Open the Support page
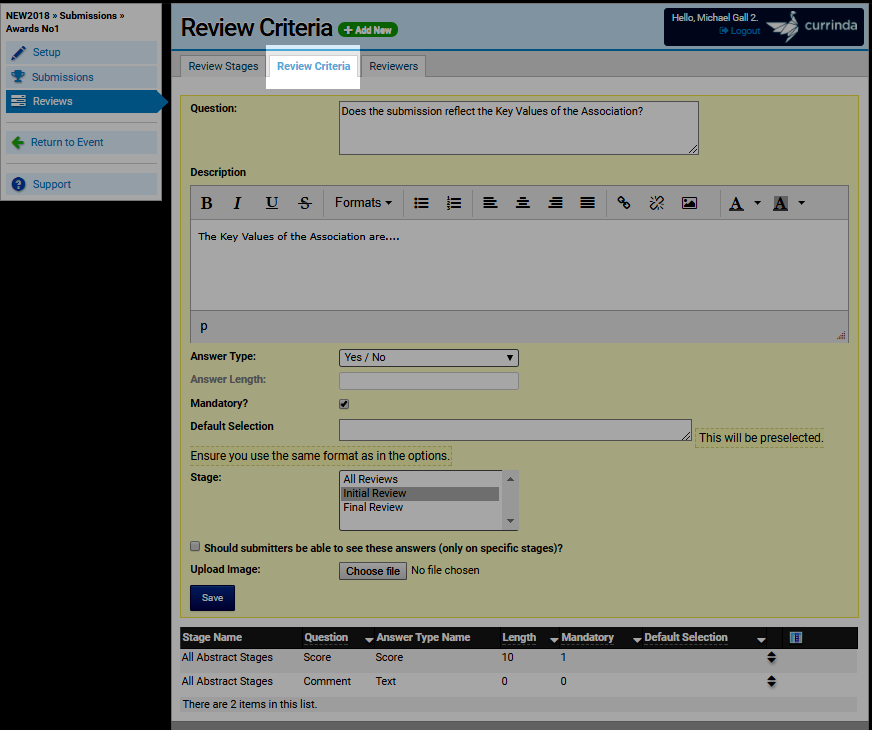Viewport: 872px width, 730px height. tap(82, 184)
